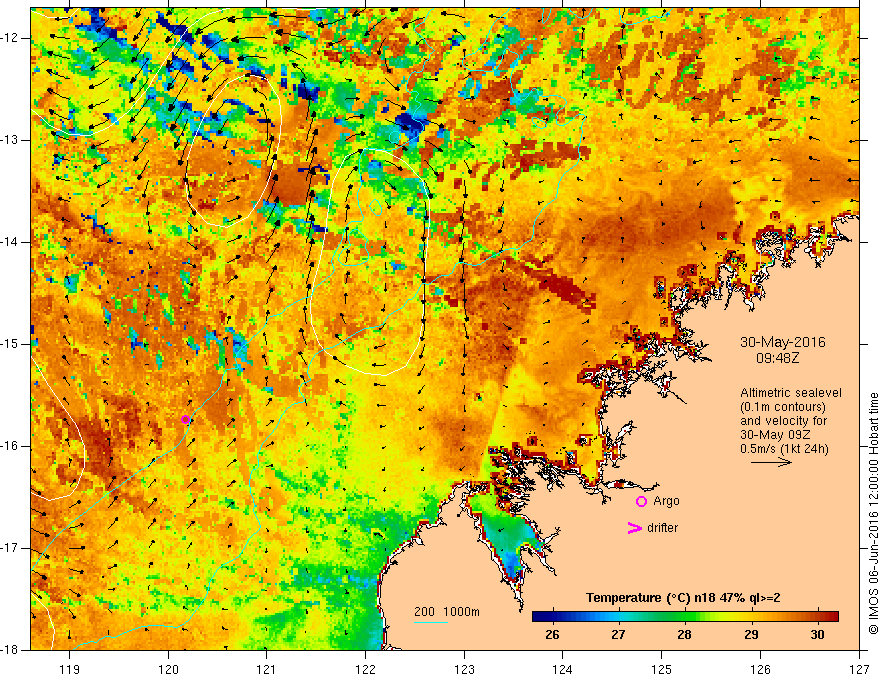Click the temperature color bar
The height and width of the screenshot is (680, 880).
(685, 616)
